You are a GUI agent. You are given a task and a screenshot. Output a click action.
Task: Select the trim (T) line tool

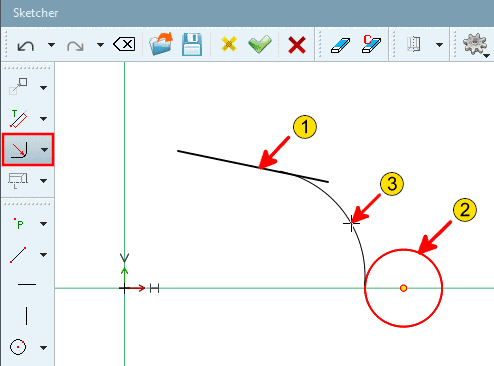click(x=19, y=119)
